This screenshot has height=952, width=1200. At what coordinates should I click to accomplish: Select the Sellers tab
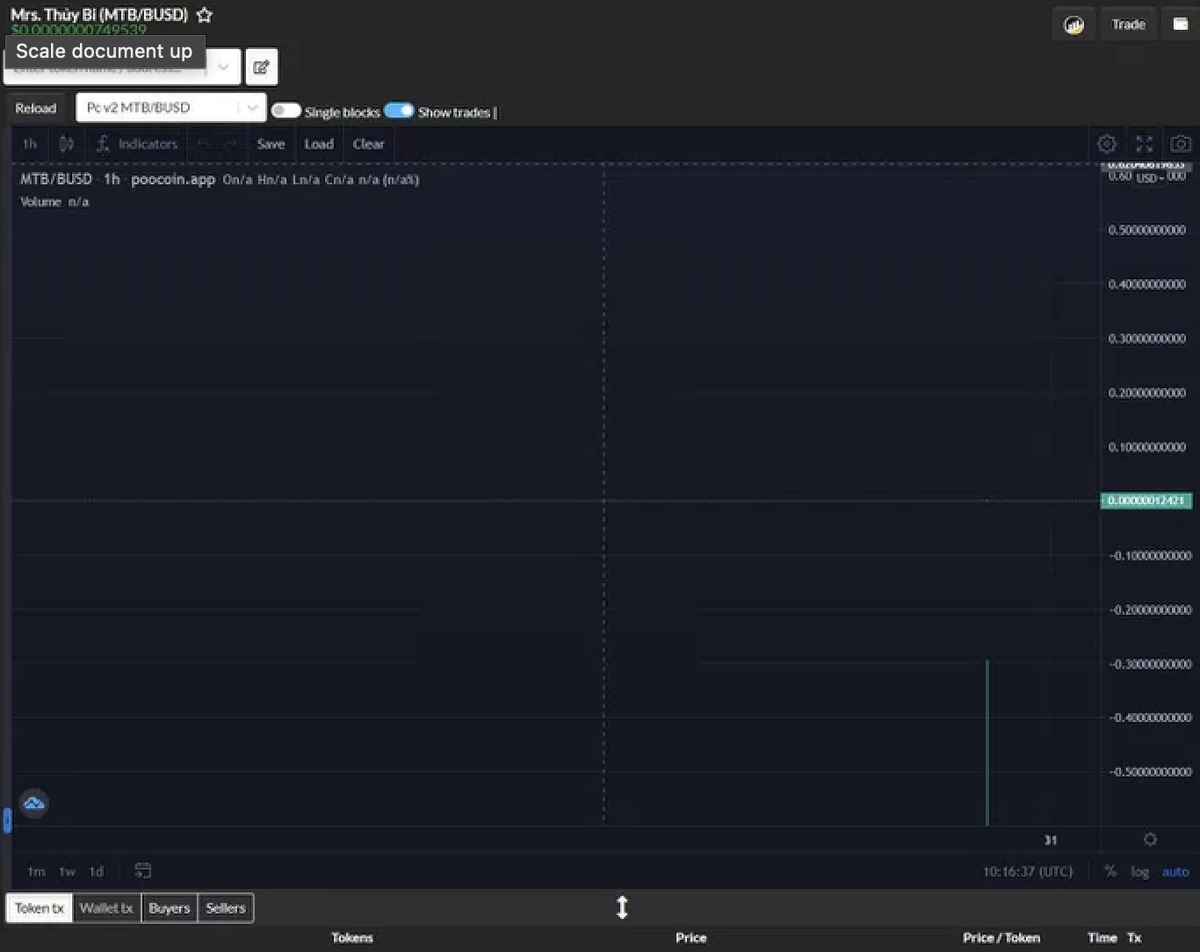coord(226,908)
